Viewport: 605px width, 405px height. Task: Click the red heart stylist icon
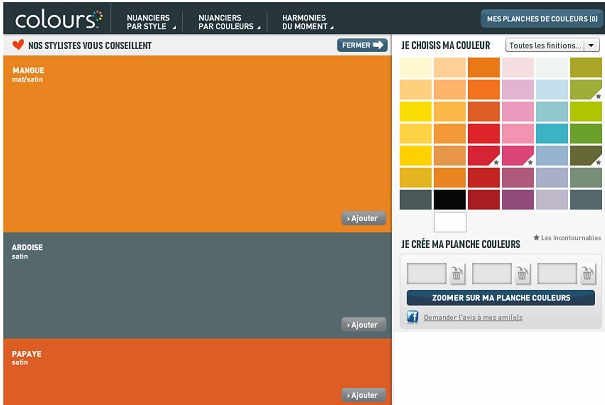point(17,45)
